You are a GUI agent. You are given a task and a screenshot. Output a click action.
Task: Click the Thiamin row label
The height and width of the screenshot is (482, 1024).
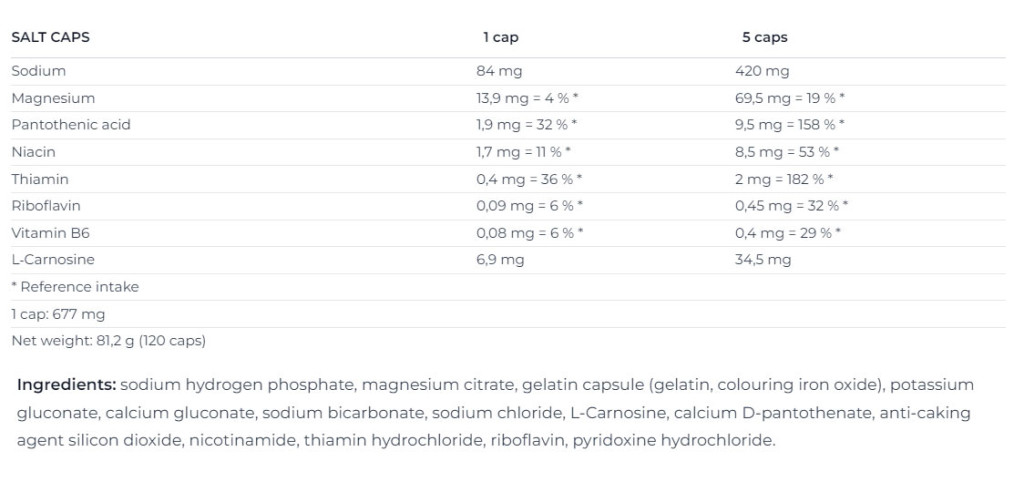(40, 179)
